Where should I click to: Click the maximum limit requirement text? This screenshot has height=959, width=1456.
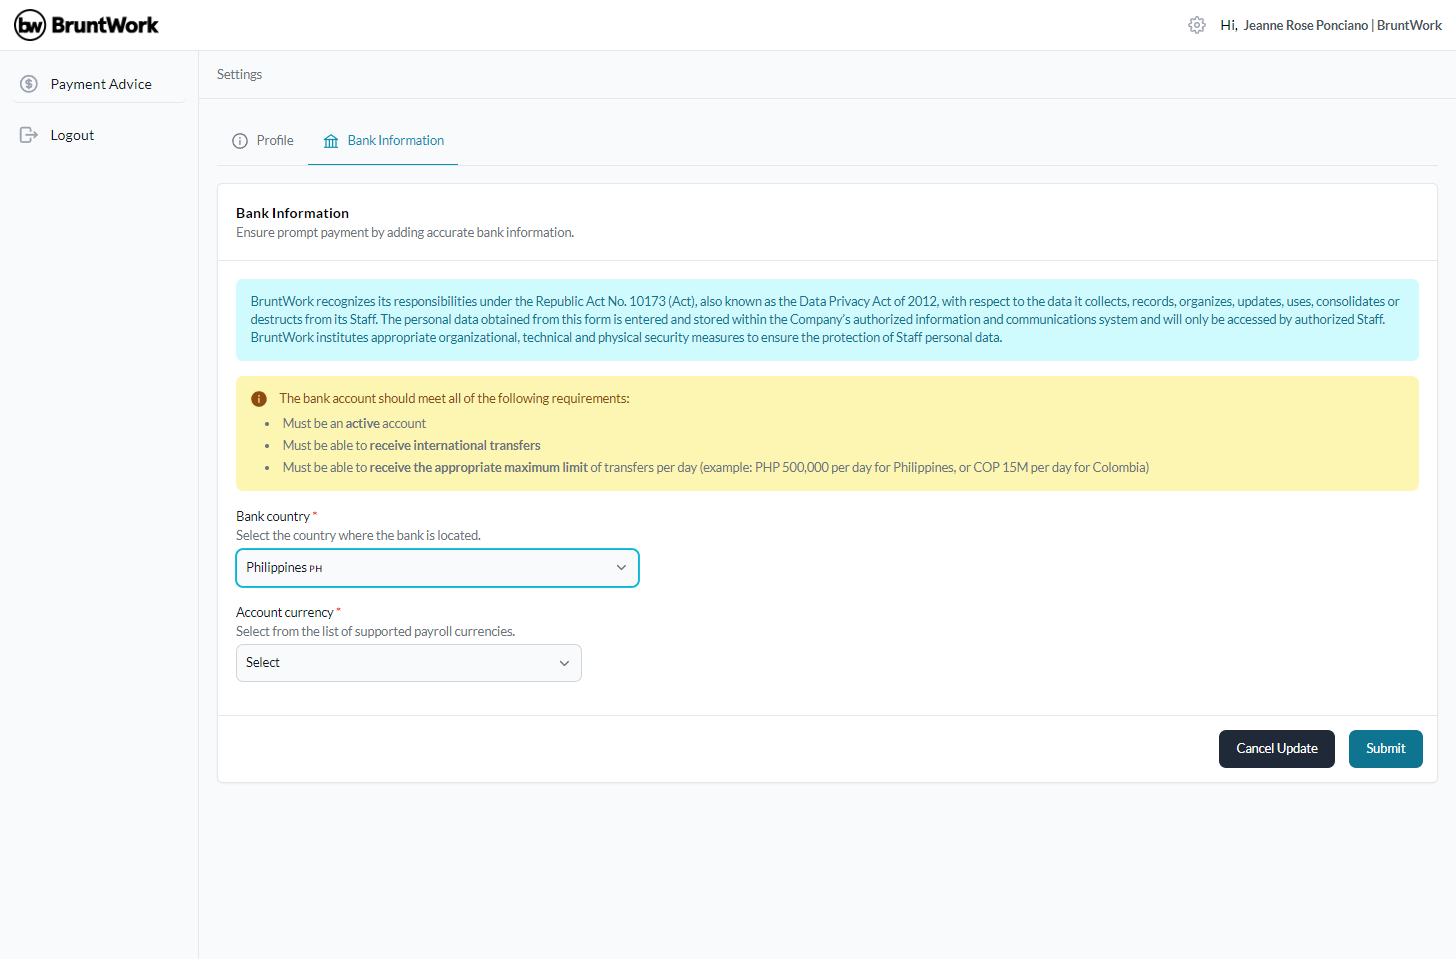[715, 467]
